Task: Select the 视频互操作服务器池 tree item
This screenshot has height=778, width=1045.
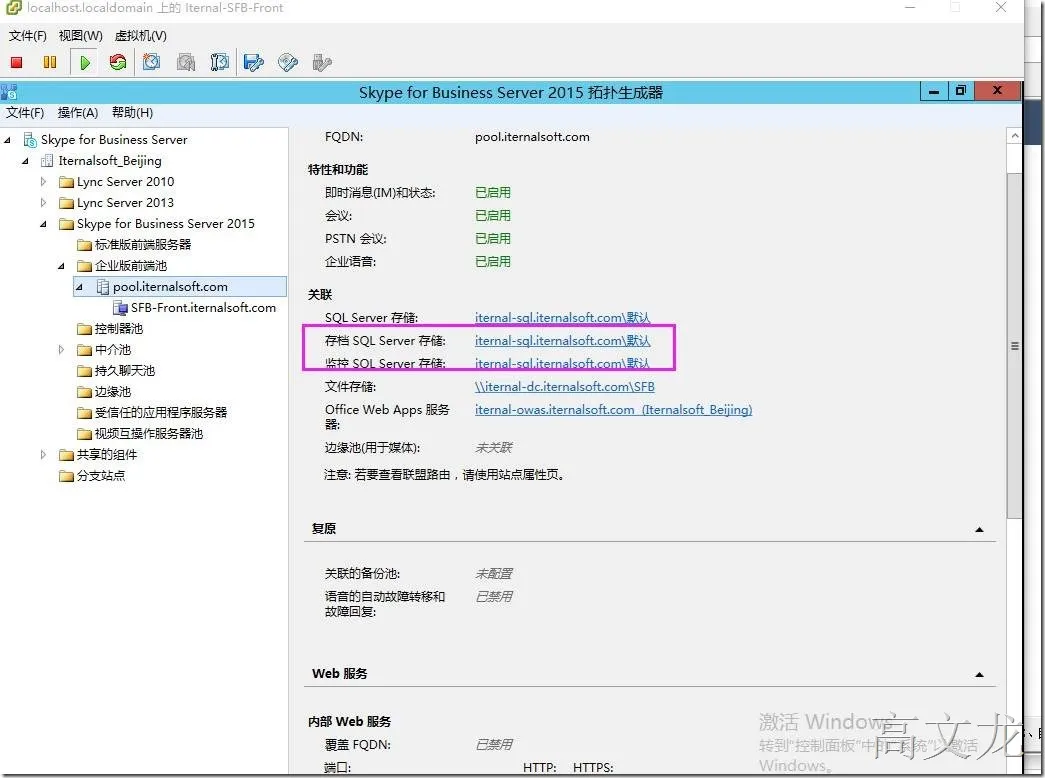Action: (149, 433)
